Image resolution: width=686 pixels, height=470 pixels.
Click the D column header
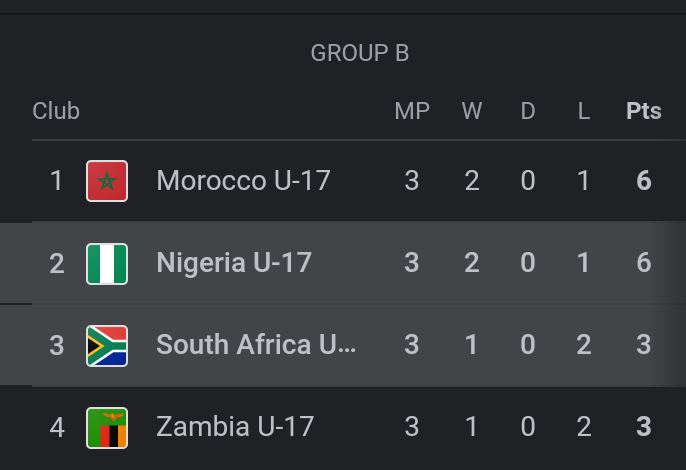click(528, 111)
